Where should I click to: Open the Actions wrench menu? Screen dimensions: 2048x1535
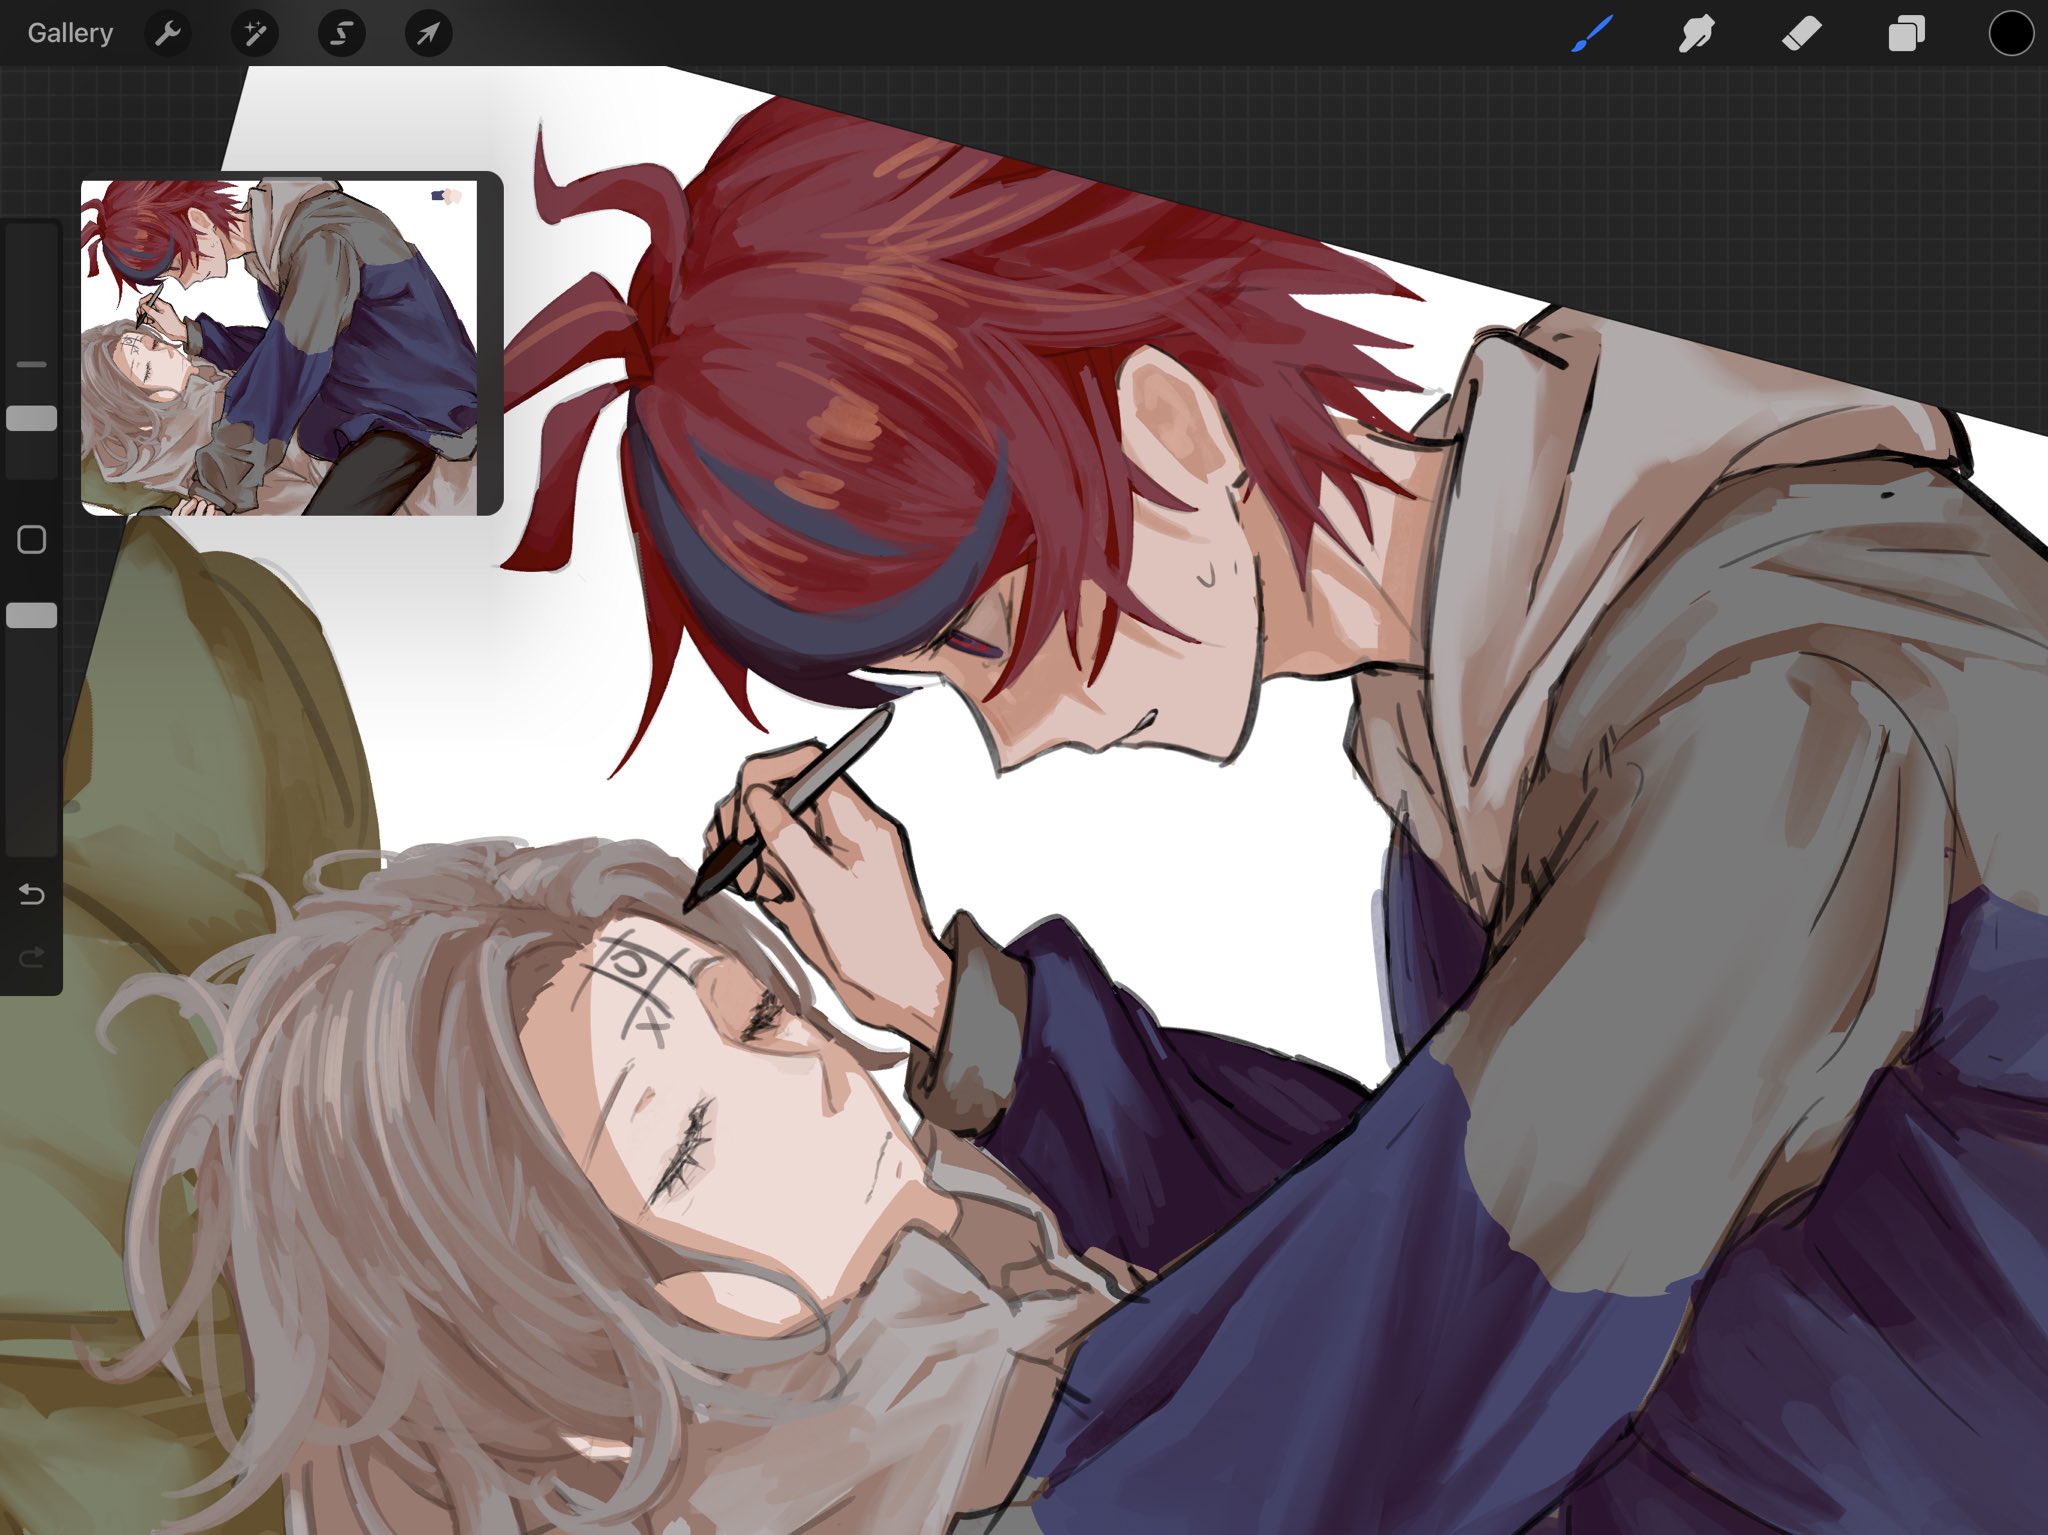[x=168, y=34]
